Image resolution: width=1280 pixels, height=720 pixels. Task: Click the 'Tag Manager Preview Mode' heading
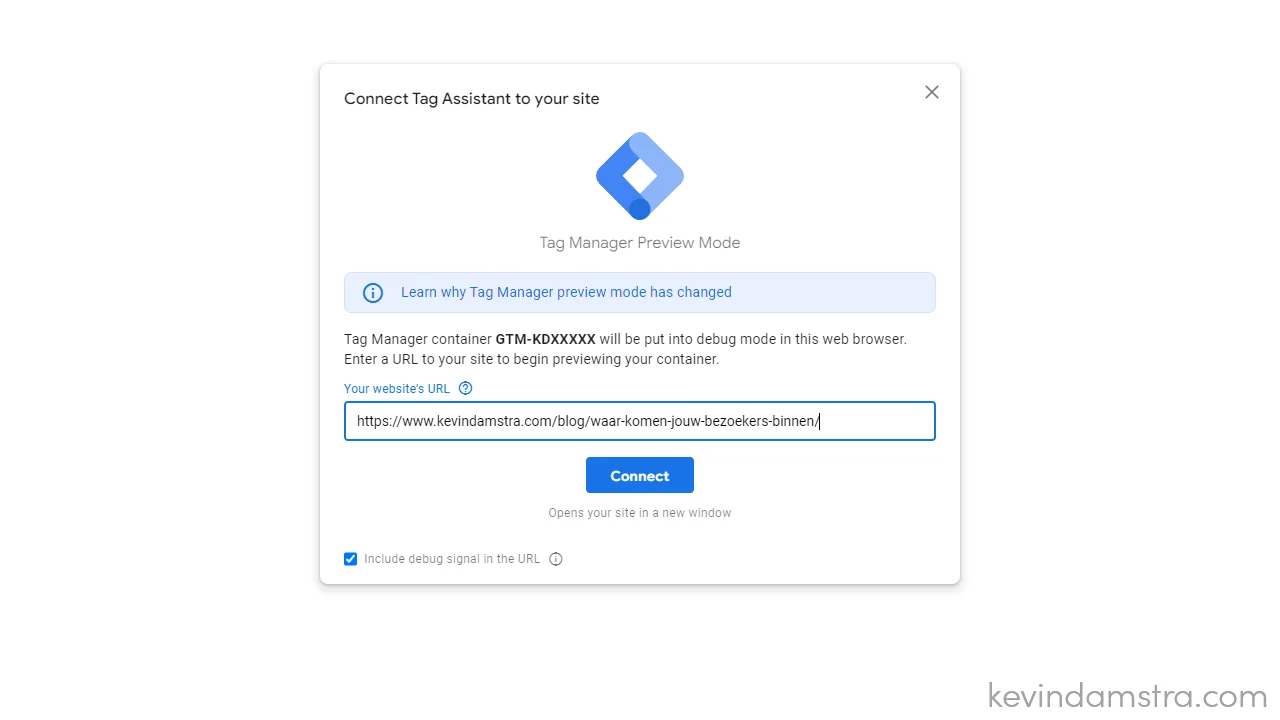point(640,243)
